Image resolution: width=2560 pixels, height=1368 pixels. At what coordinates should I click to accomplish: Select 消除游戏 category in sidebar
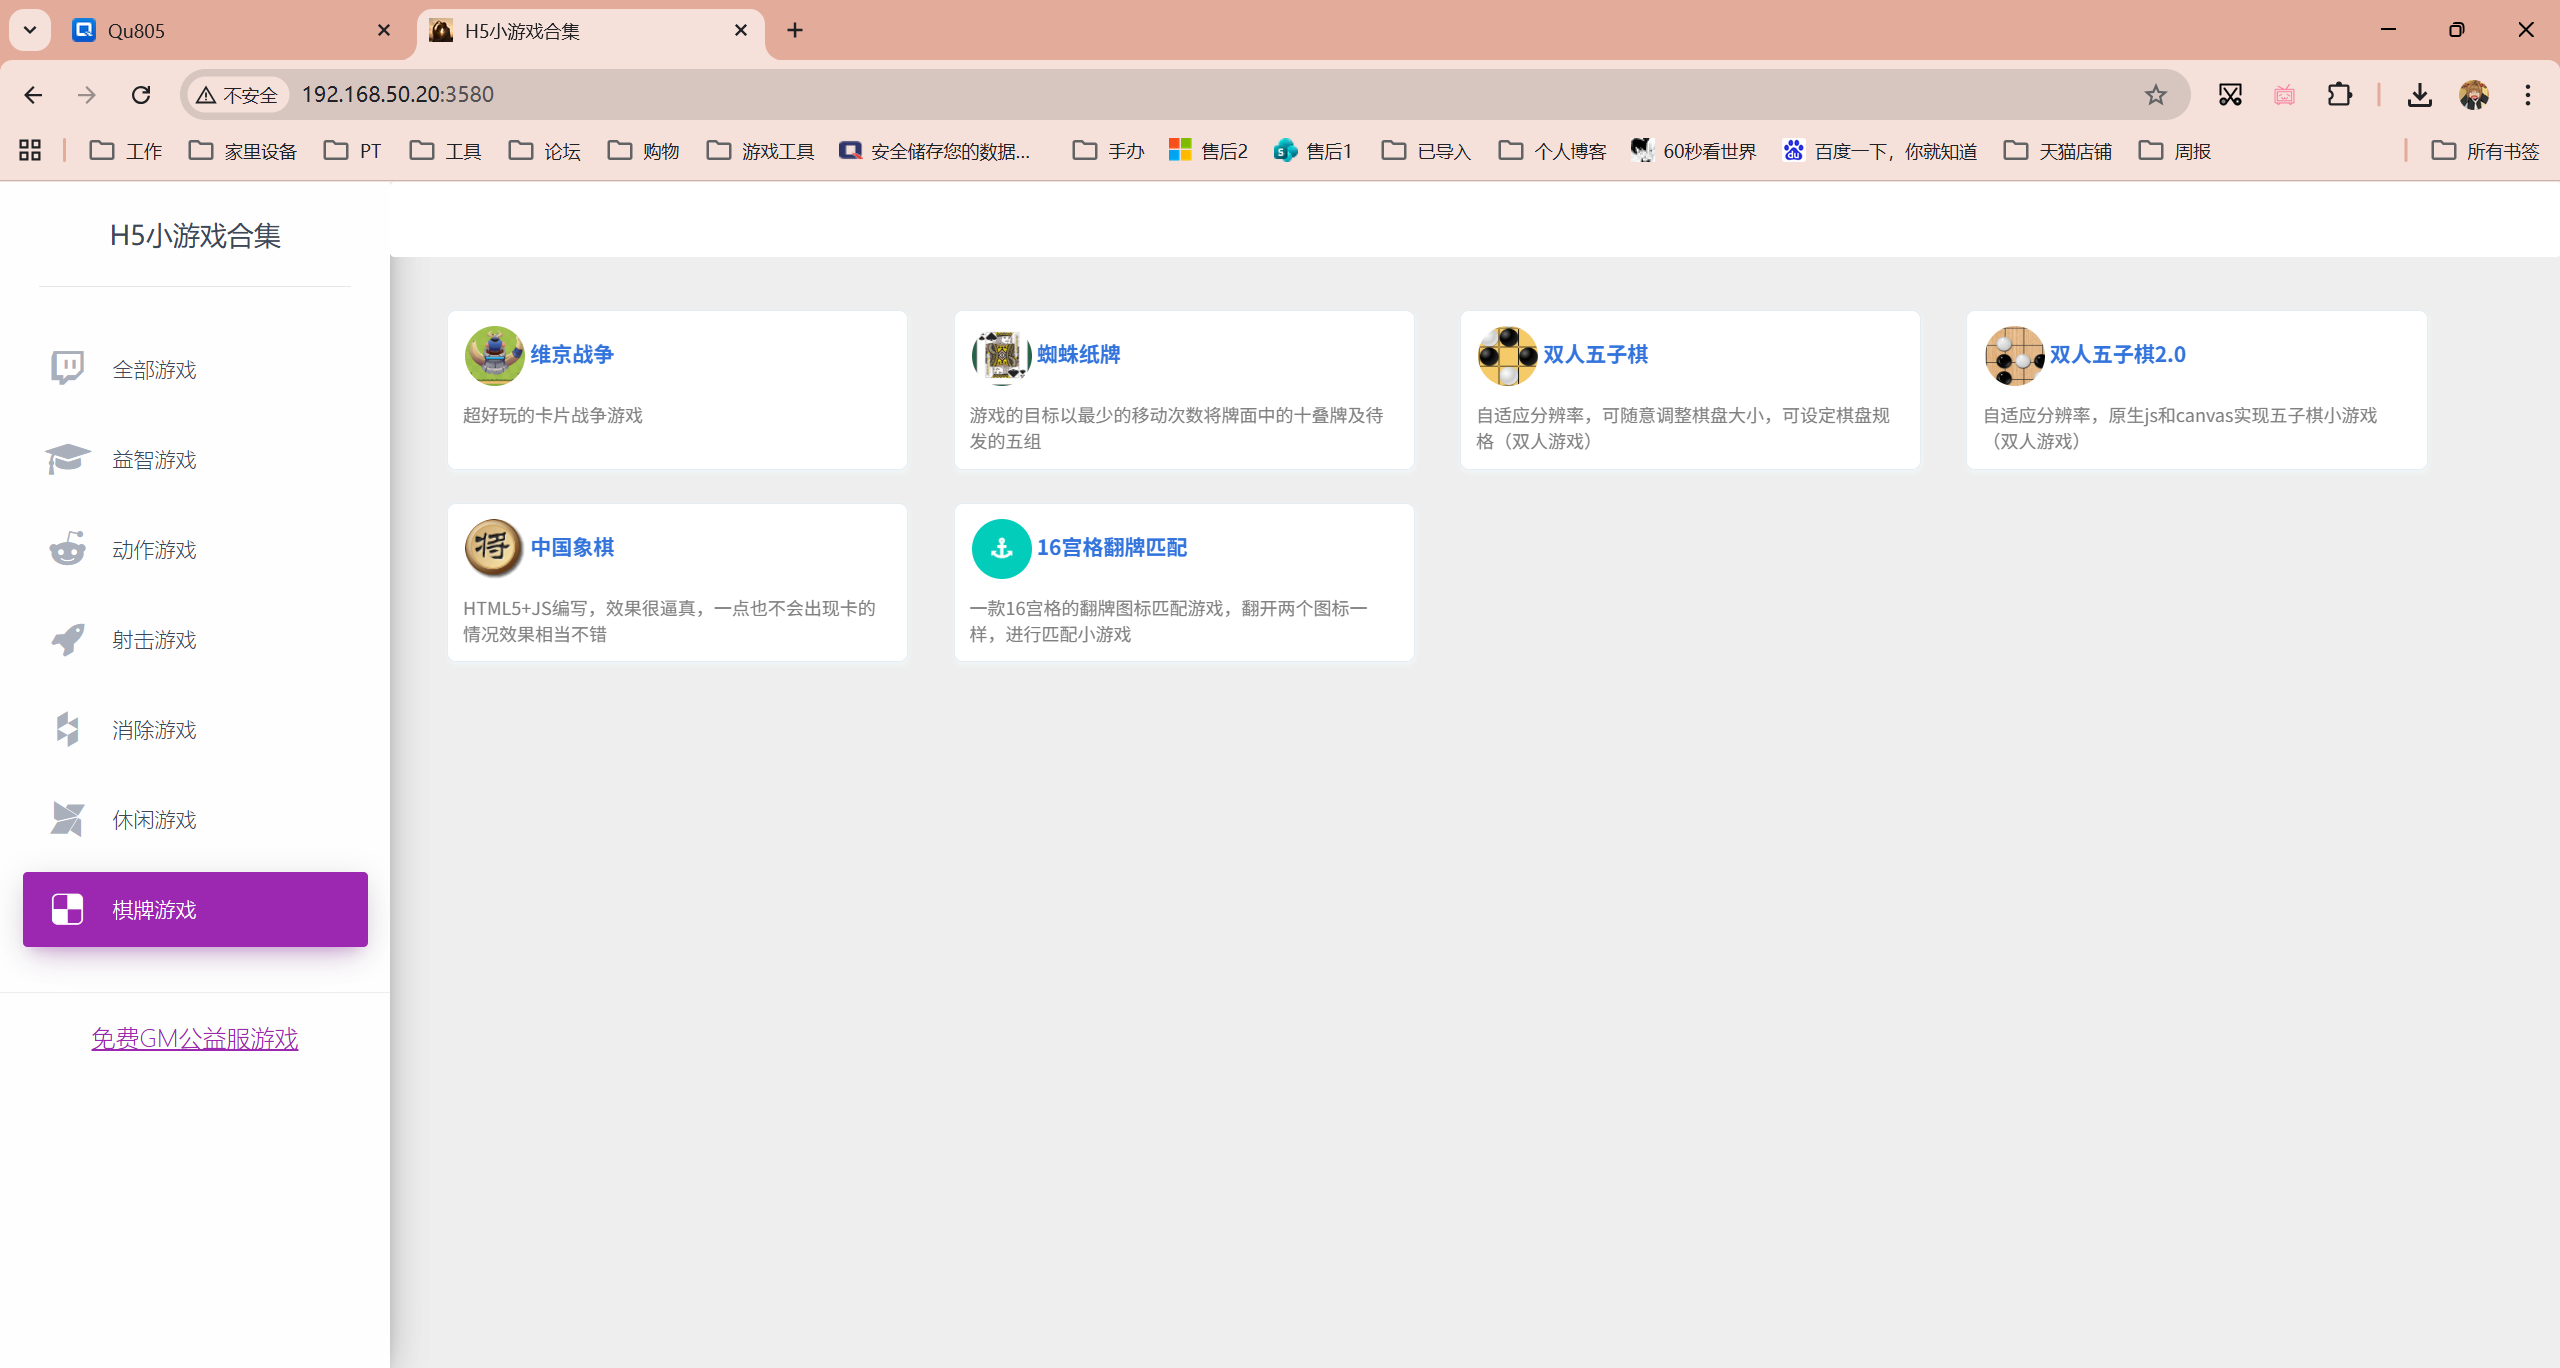[x=154, y=730]
